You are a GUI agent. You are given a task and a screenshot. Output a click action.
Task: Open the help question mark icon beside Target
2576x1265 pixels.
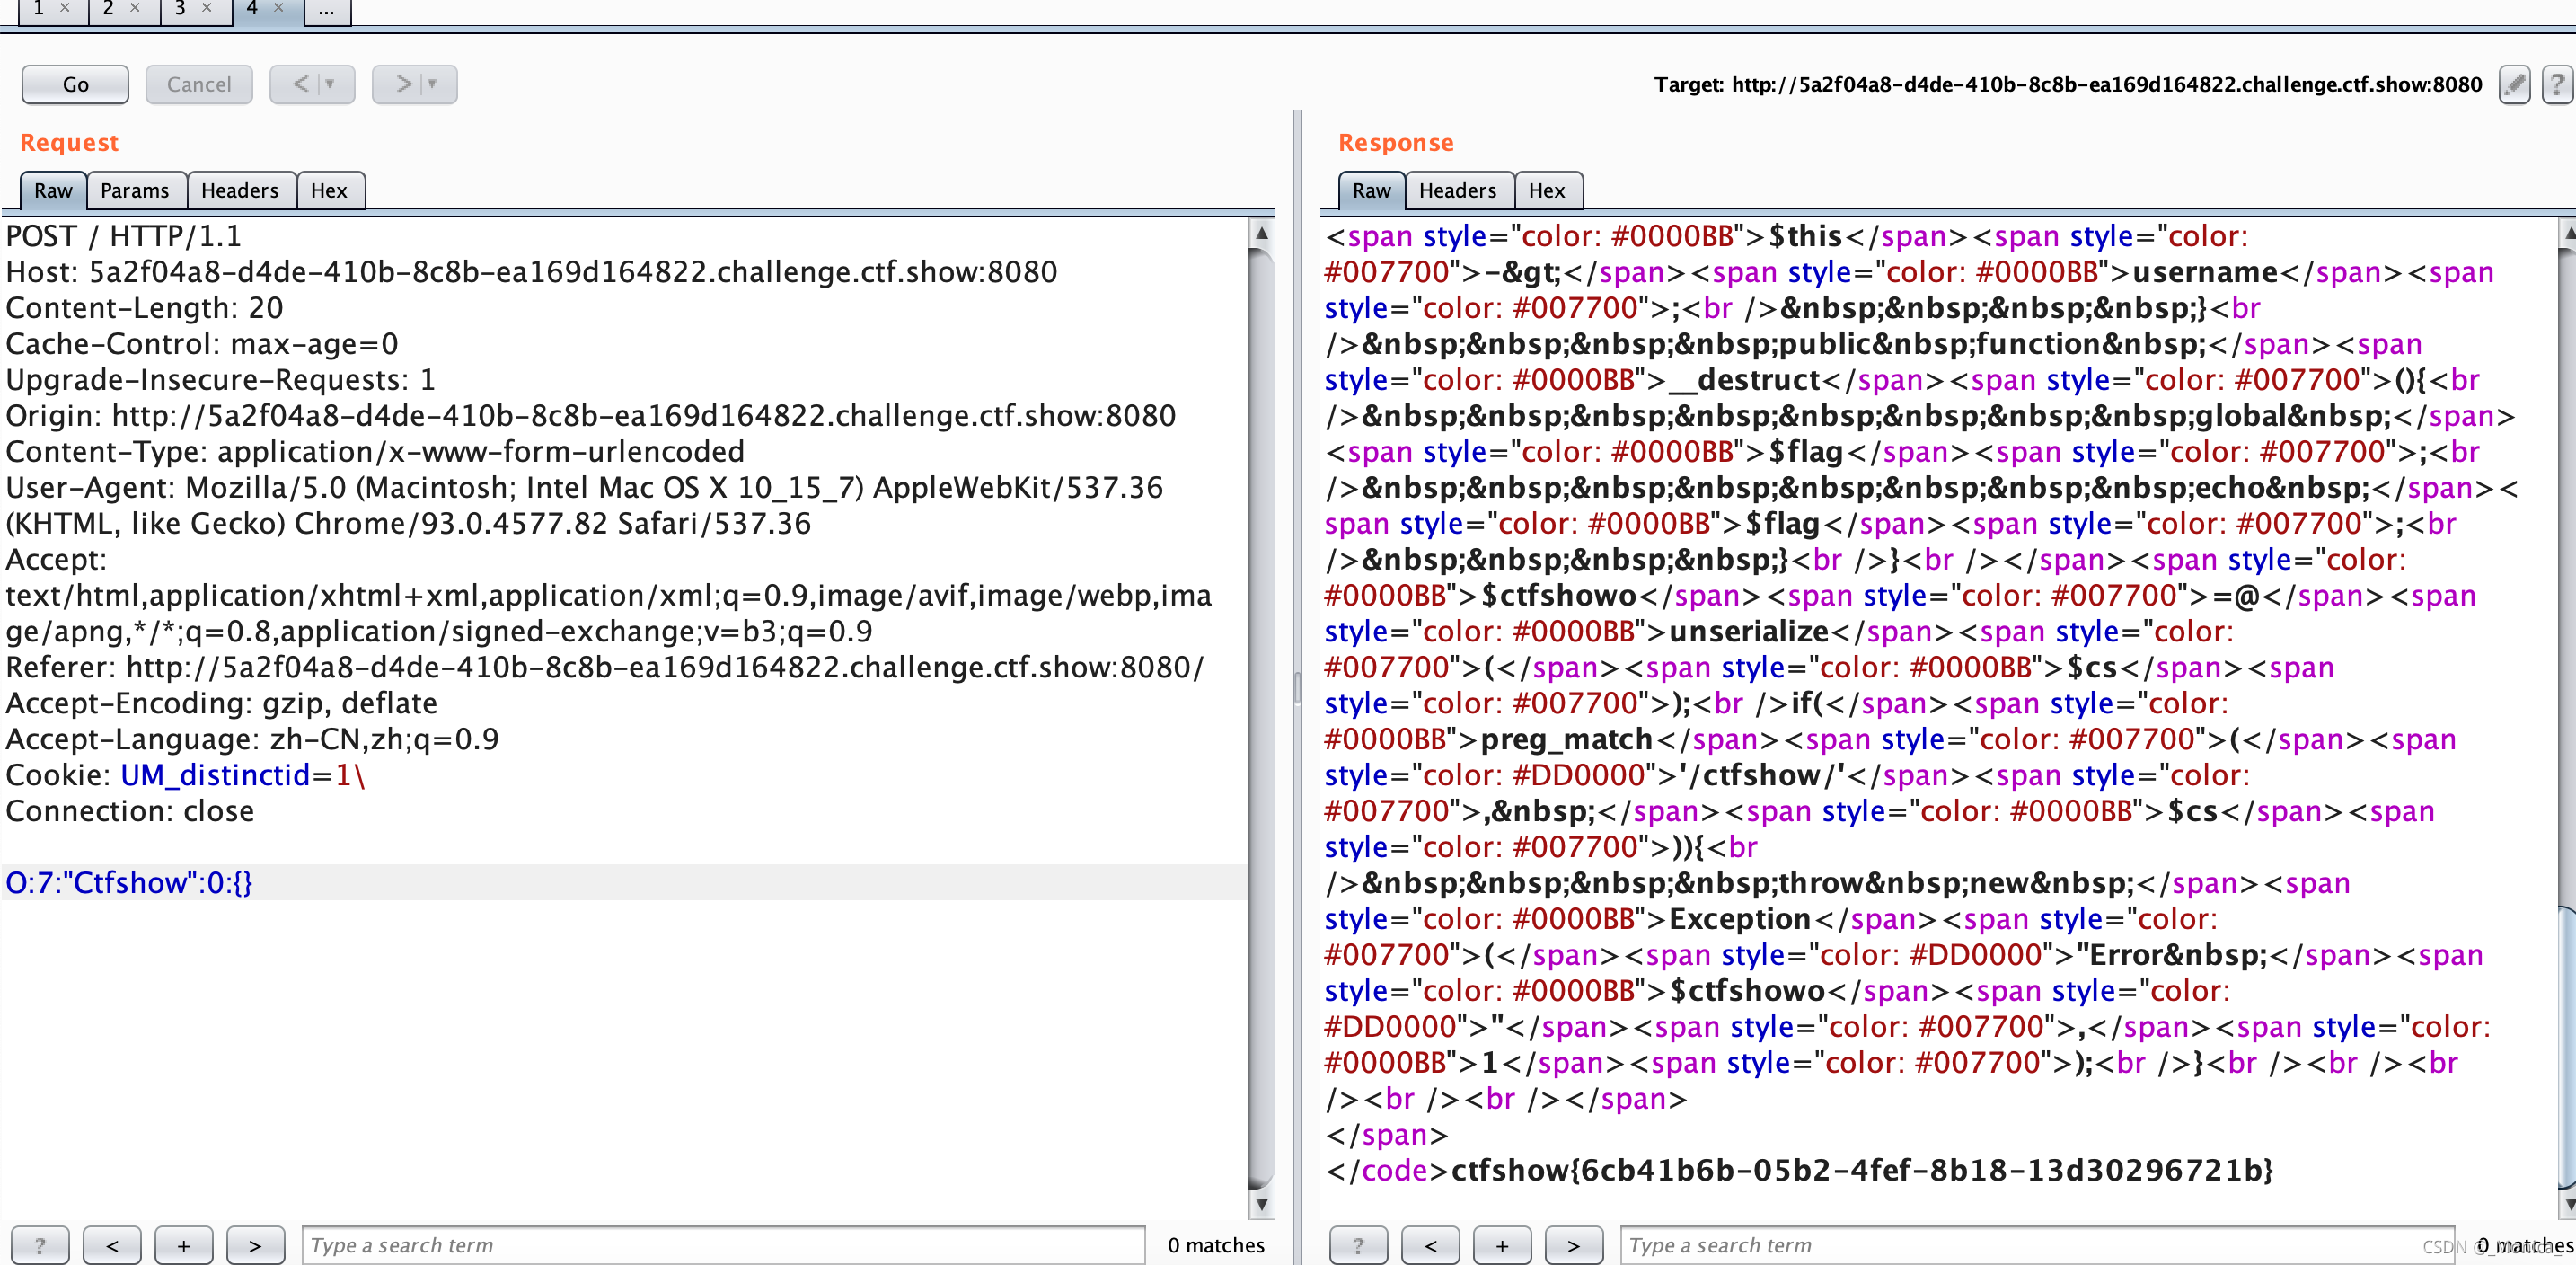coord(2556,85)
